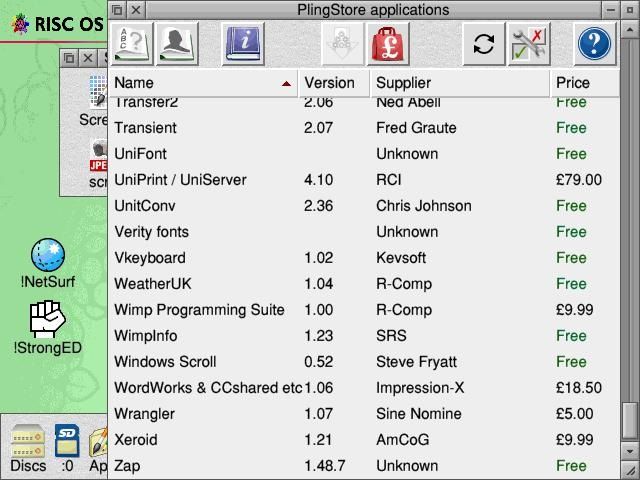Open the !StrongED editor icon
Image resolution: width=640 pixels, height=480 pixels.
(47, 319)
